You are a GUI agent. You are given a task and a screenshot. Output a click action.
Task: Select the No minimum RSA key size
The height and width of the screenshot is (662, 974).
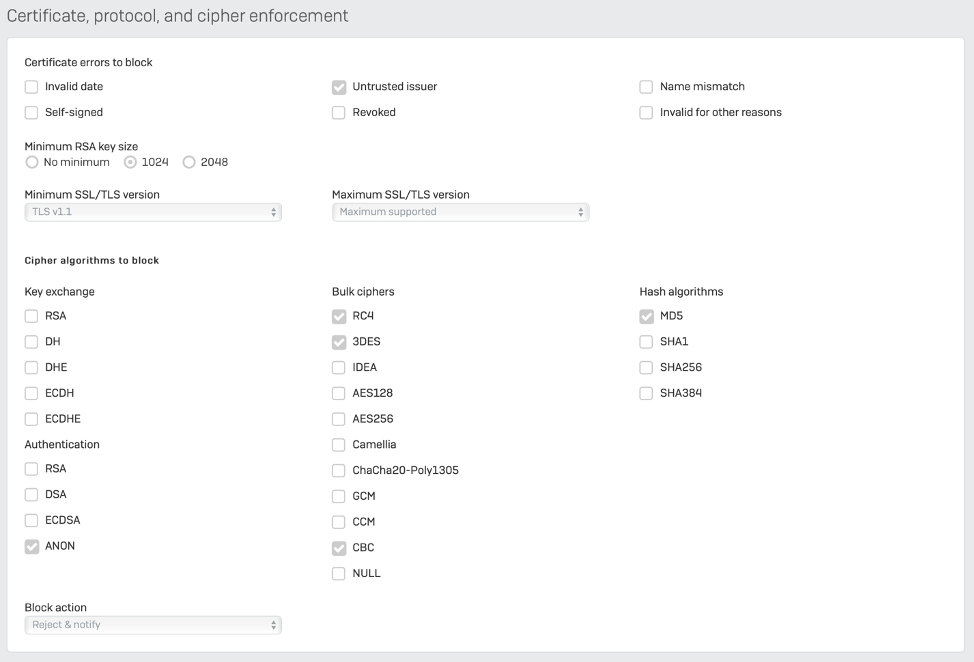click(x=32, y=162)
